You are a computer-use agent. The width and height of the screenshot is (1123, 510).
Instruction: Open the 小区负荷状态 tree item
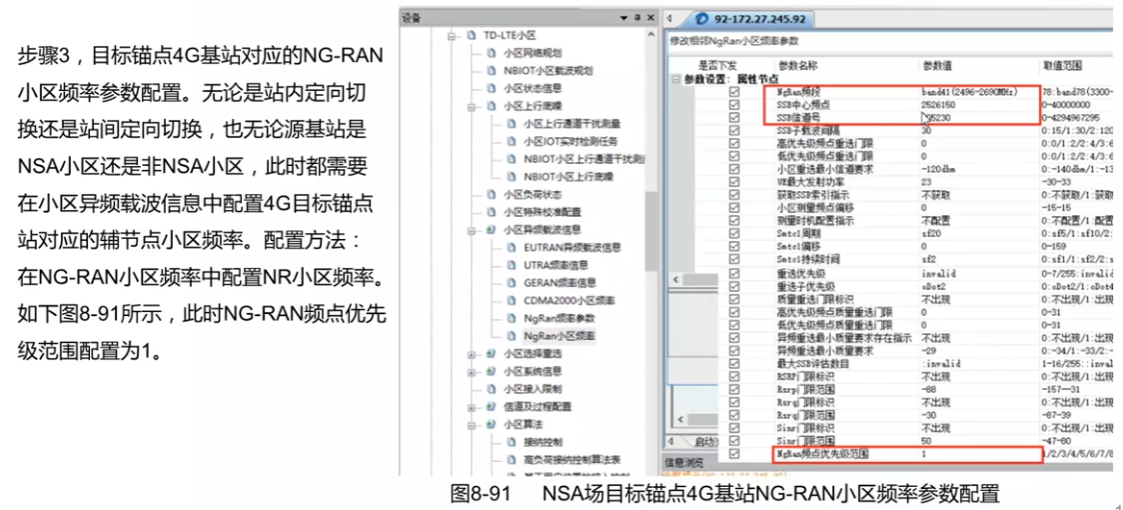(x=532, y=194)
